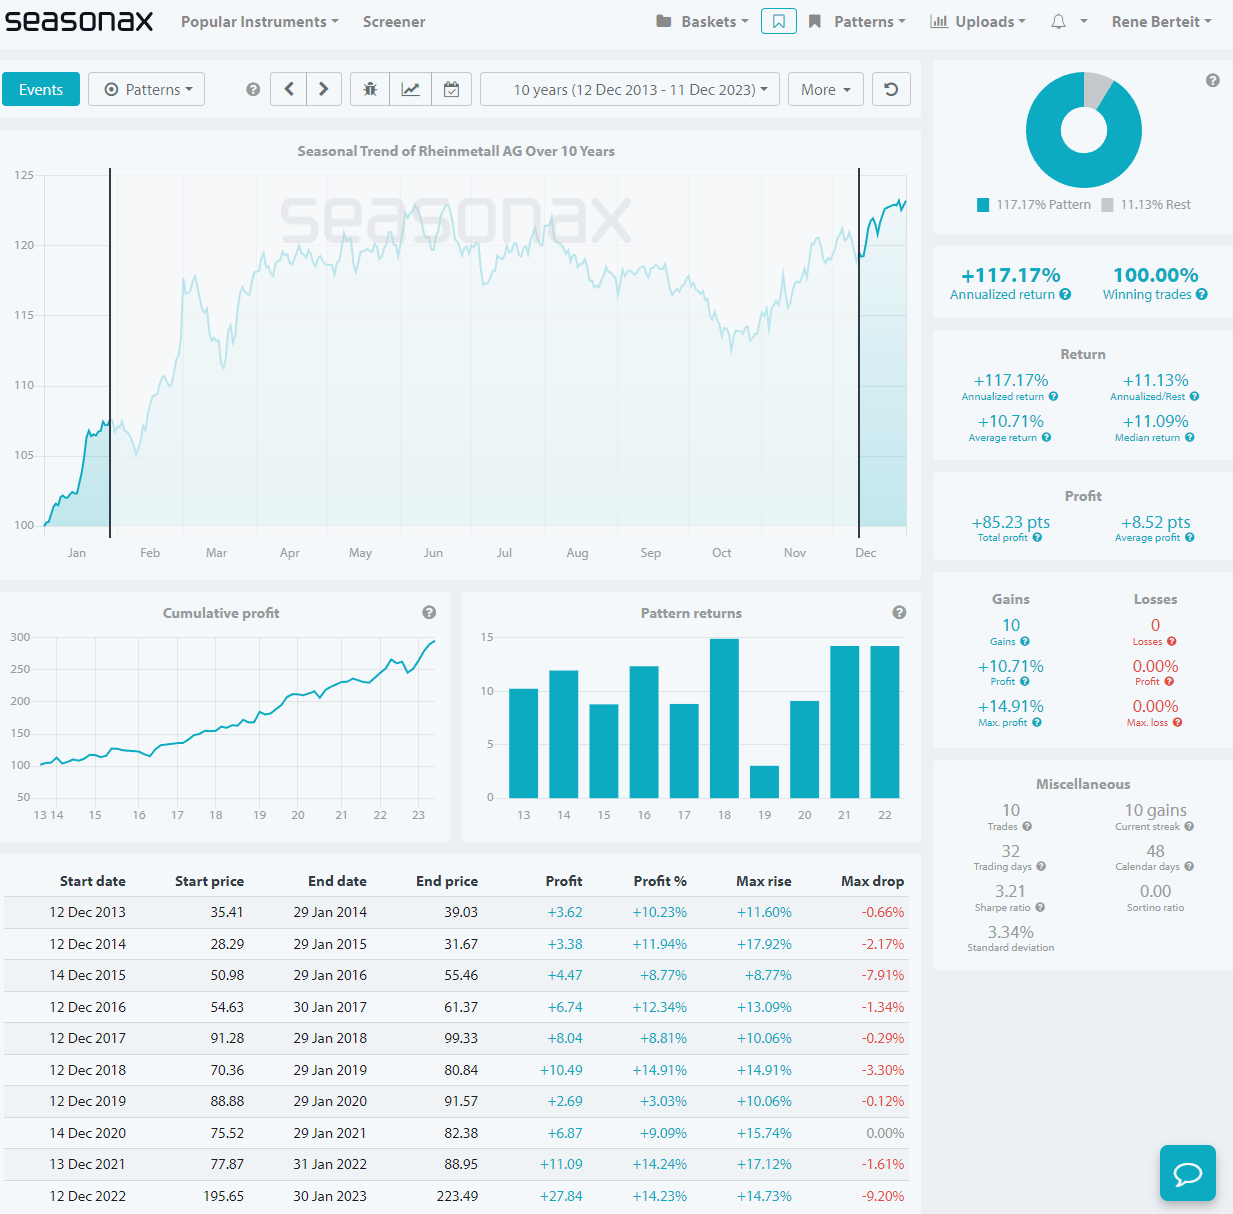Click help icon beside Calendar days
Screen dimensions: 1233x1214
coord(1189,866)
